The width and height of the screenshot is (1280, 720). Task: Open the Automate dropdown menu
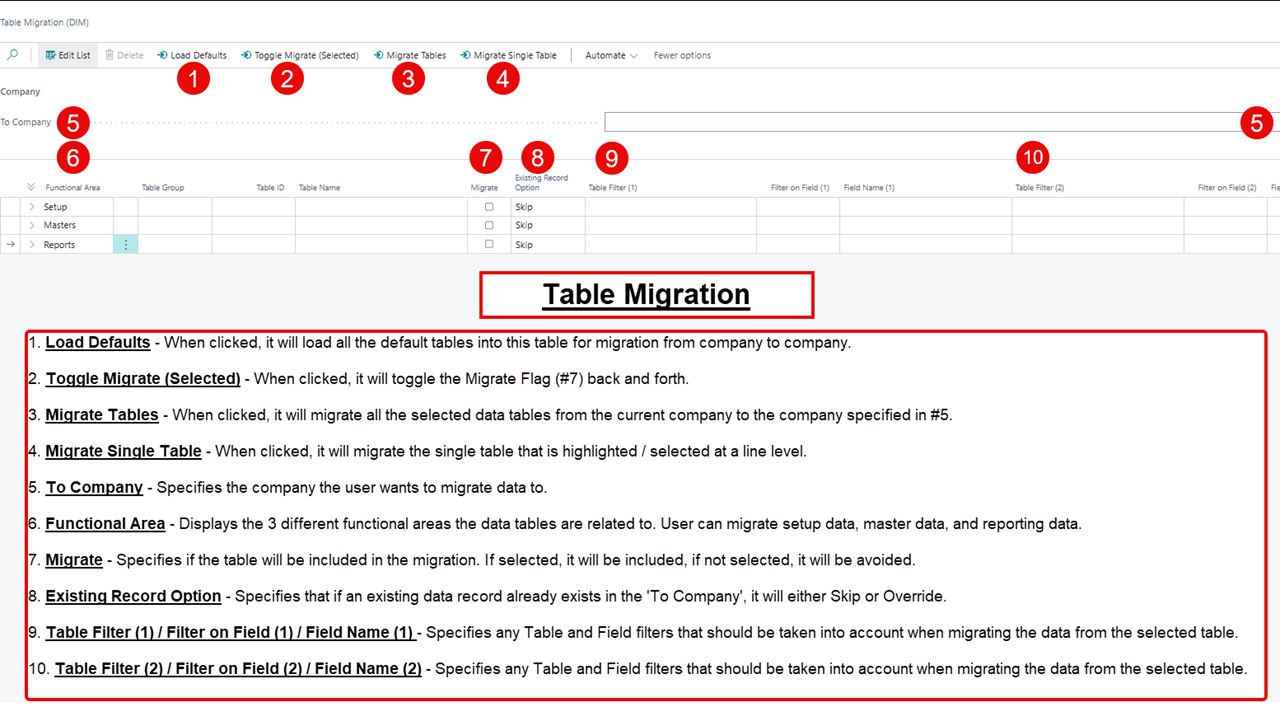tap(611, 55)
